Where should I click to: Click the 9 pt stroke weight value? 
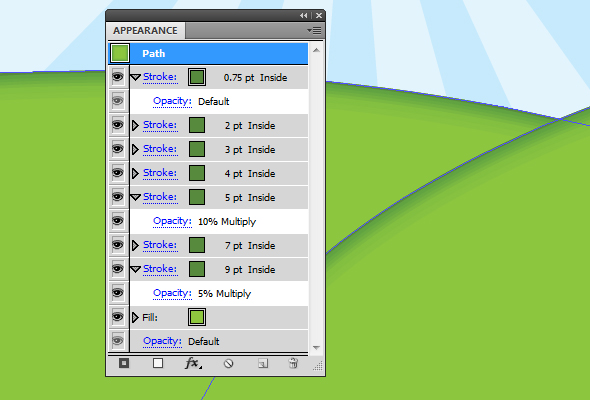[234, 270]
